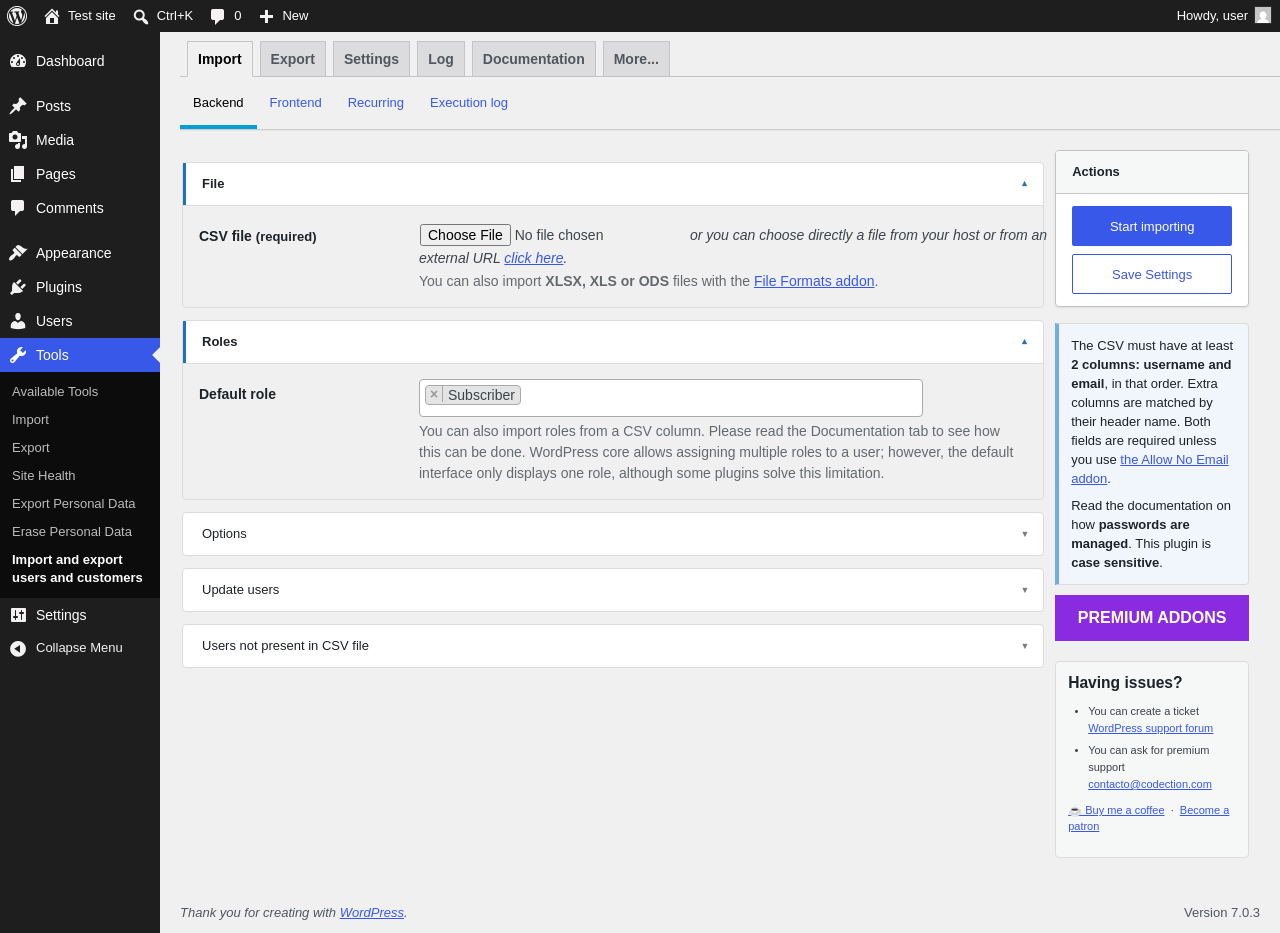Click the 'Default role' label
Image resolution: width=1280 pixels, height=933 pixels.
click(237, 394)
